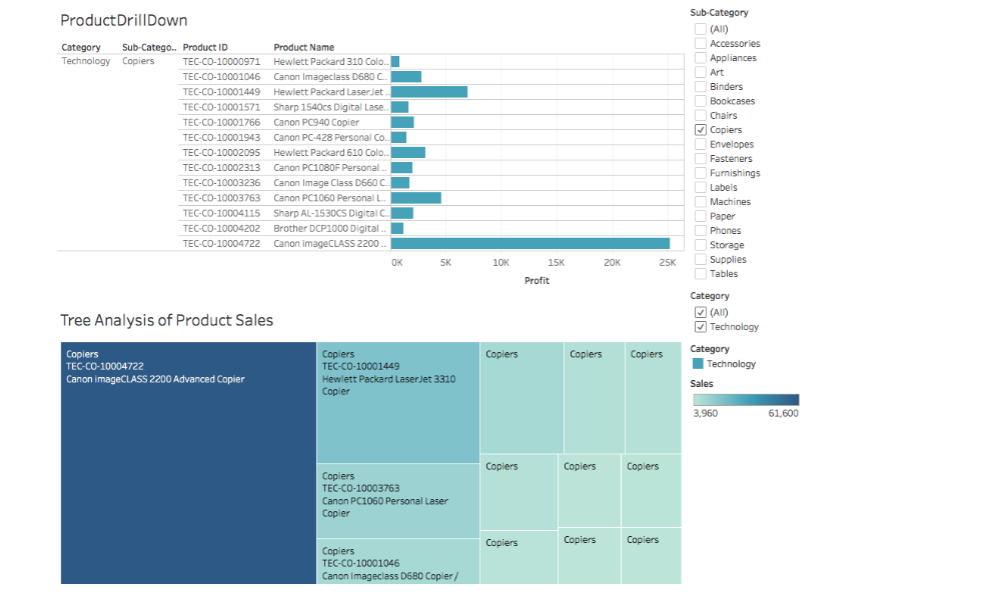Select product ID TEC-CO-10002313
Screen dimensions: 982x597
[x=221, y=167]
